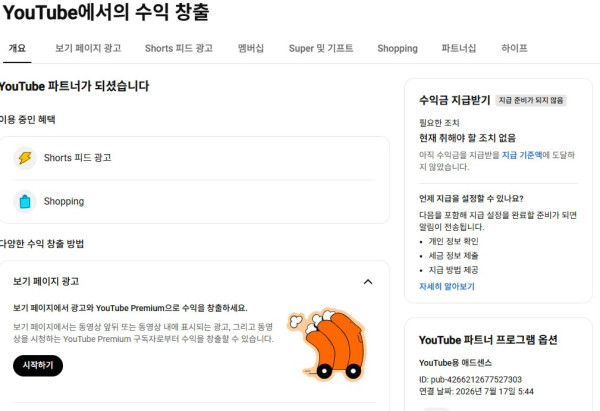Click the 지급 준비가 되지 않음 status badge
The height and width of the screenshot is (411, 600).
[x=531, y=100]
